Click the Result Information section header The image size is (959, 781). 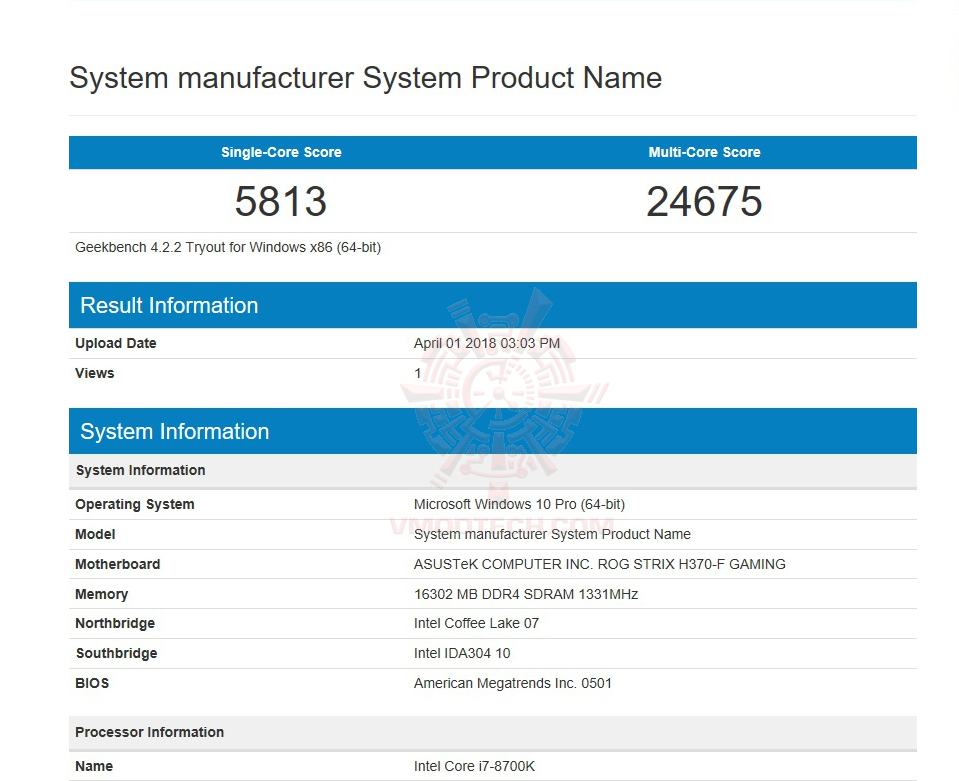click(x=493, y=305)
